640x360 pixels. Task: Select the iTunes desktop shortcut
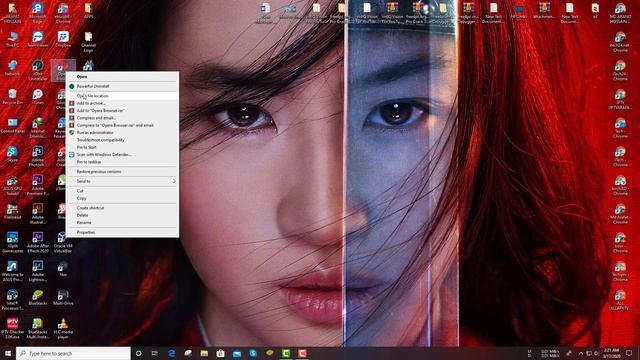click(x=38, y=97)
